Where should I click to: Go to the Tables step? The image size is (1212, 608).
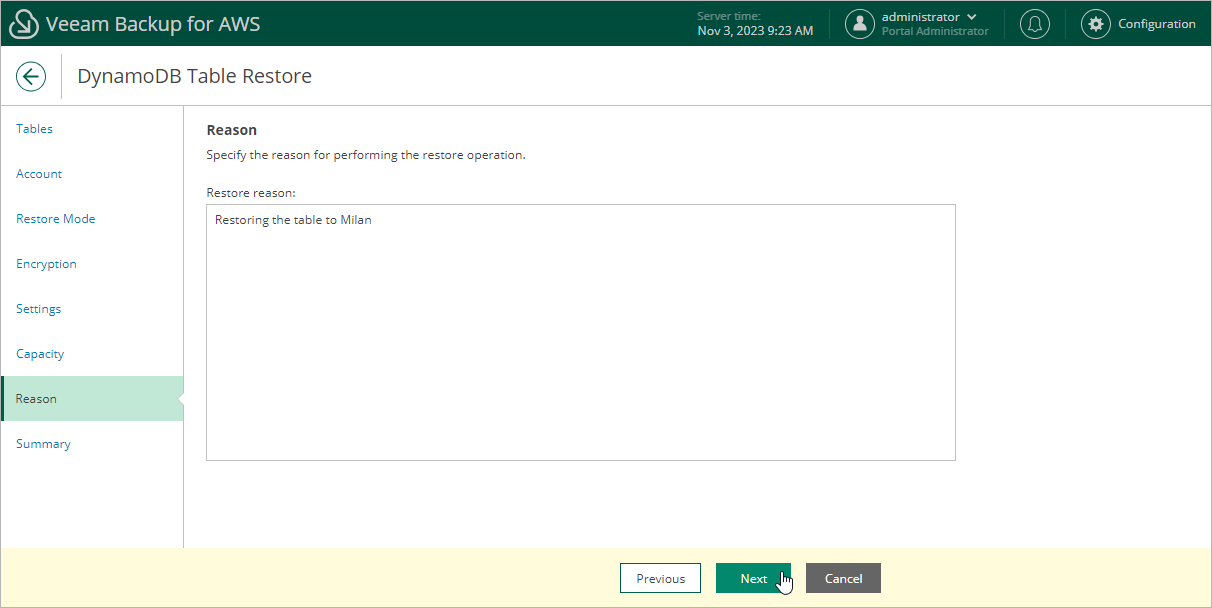[35, 129]
